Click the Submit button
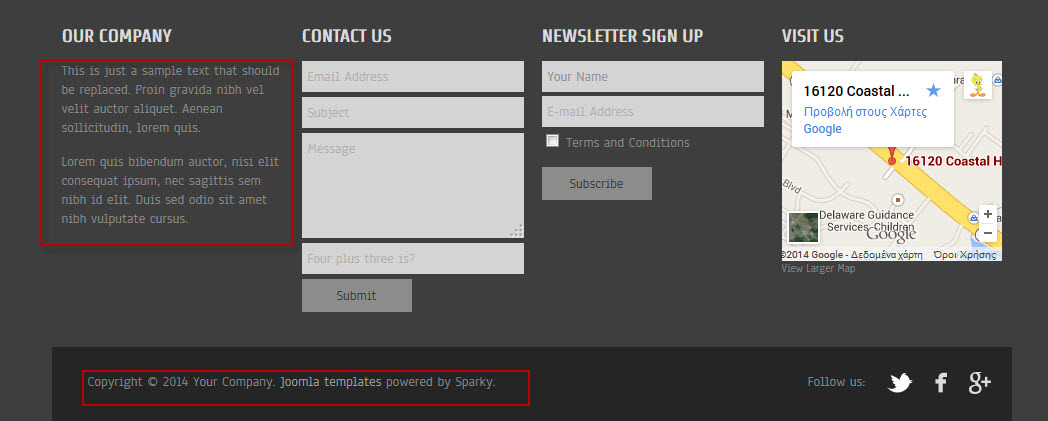The image size is (1048, 421). (357, 295)
